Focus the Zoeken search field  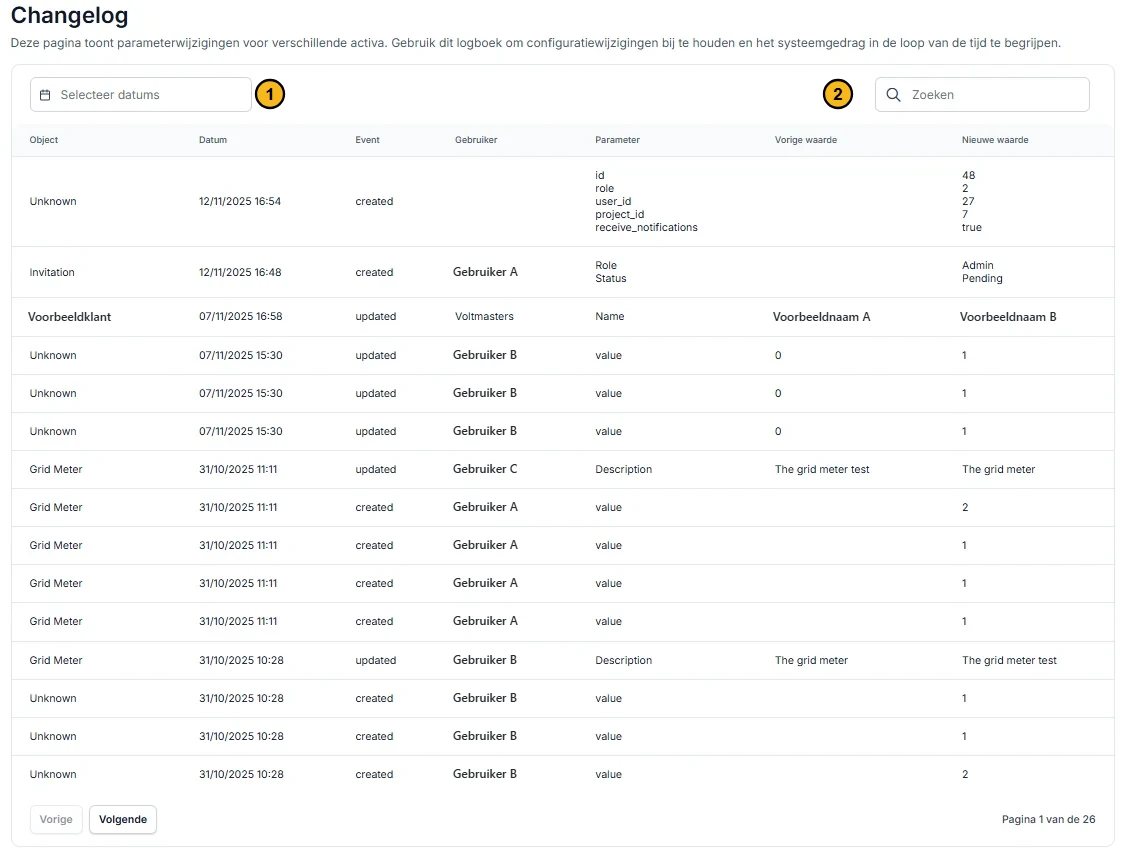click(x=982, y=94)
